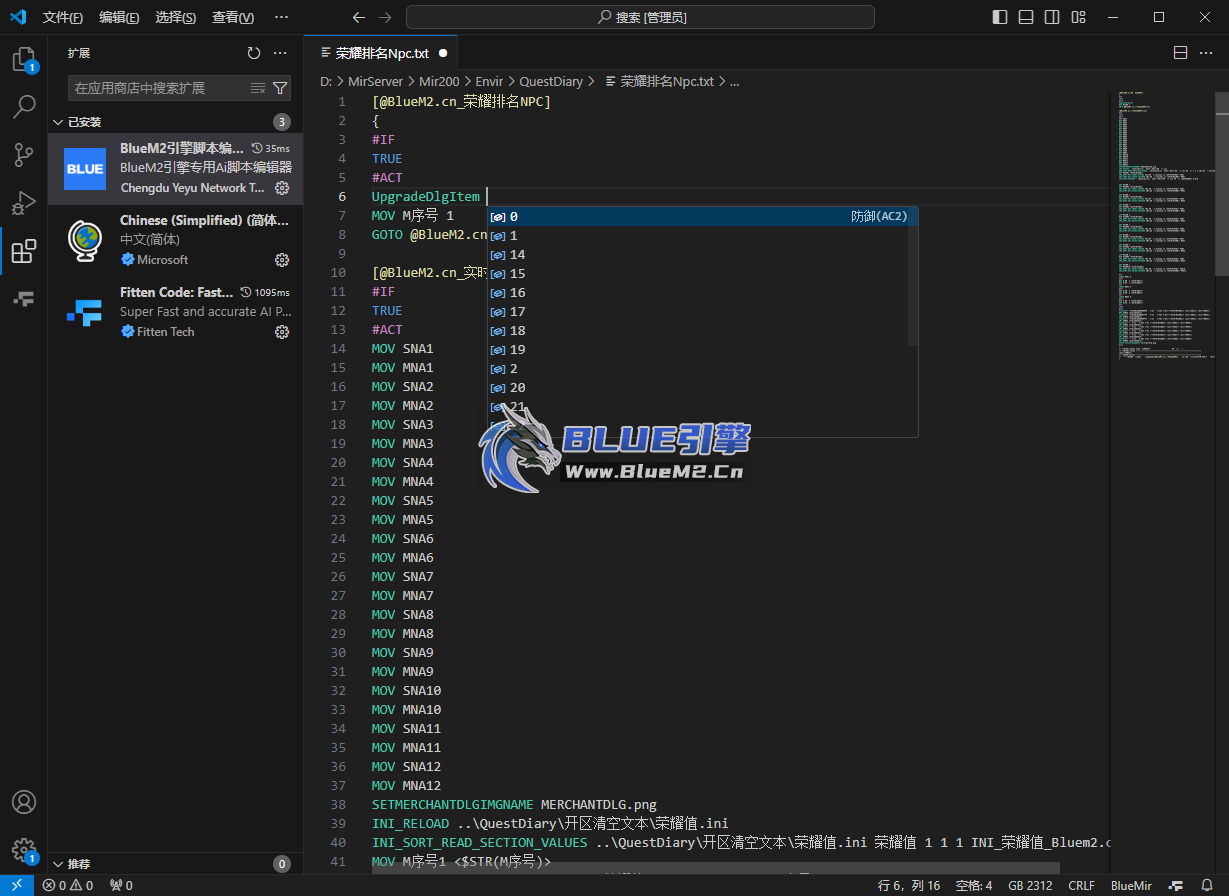Open the Fitten Code activity bar panel
The height and width of the screenshot is (896, 1229).
point(24,299)
